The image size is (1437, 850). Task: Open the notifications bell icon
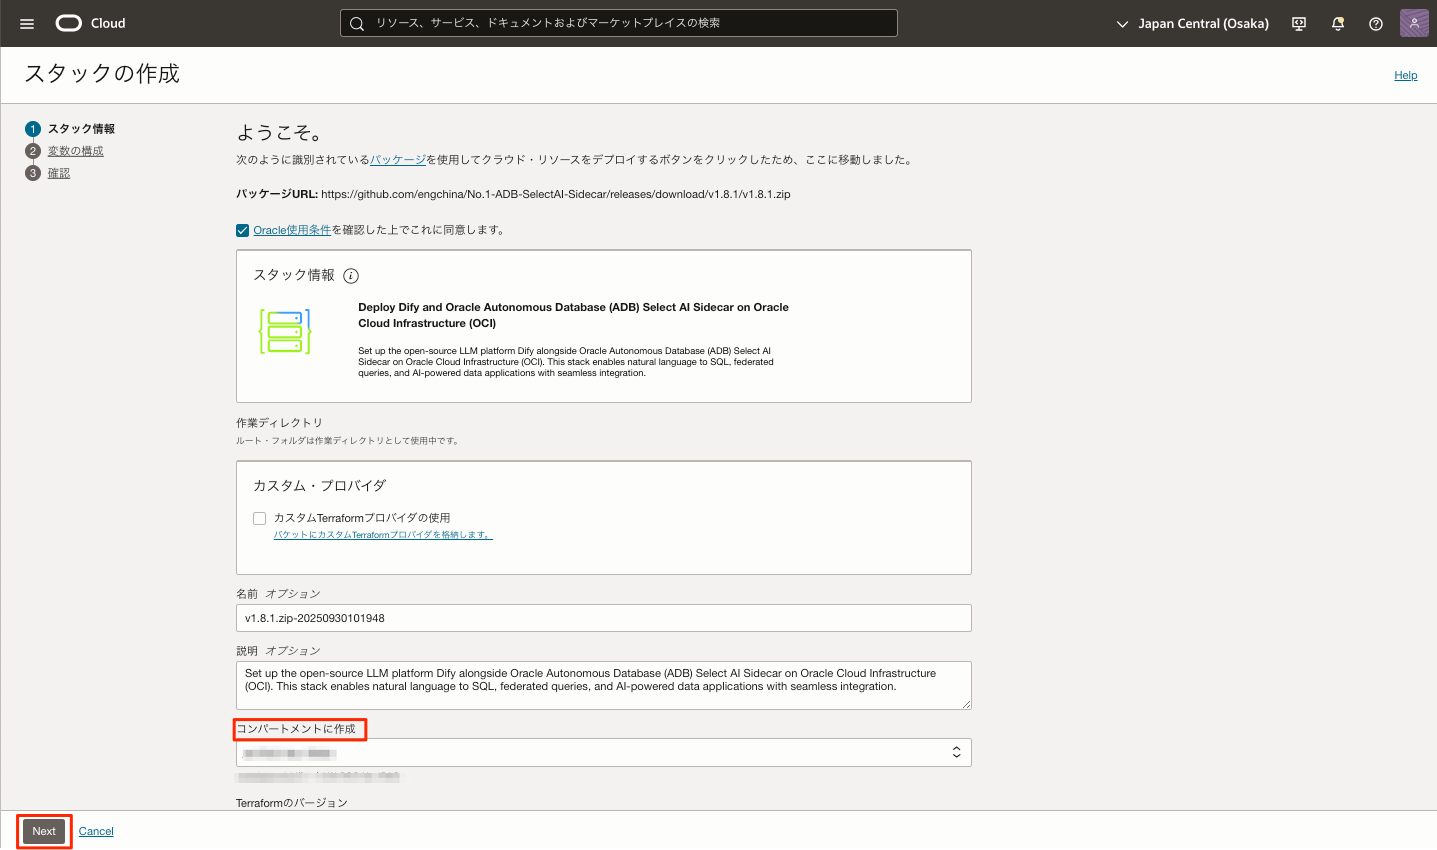(1338, 24)
